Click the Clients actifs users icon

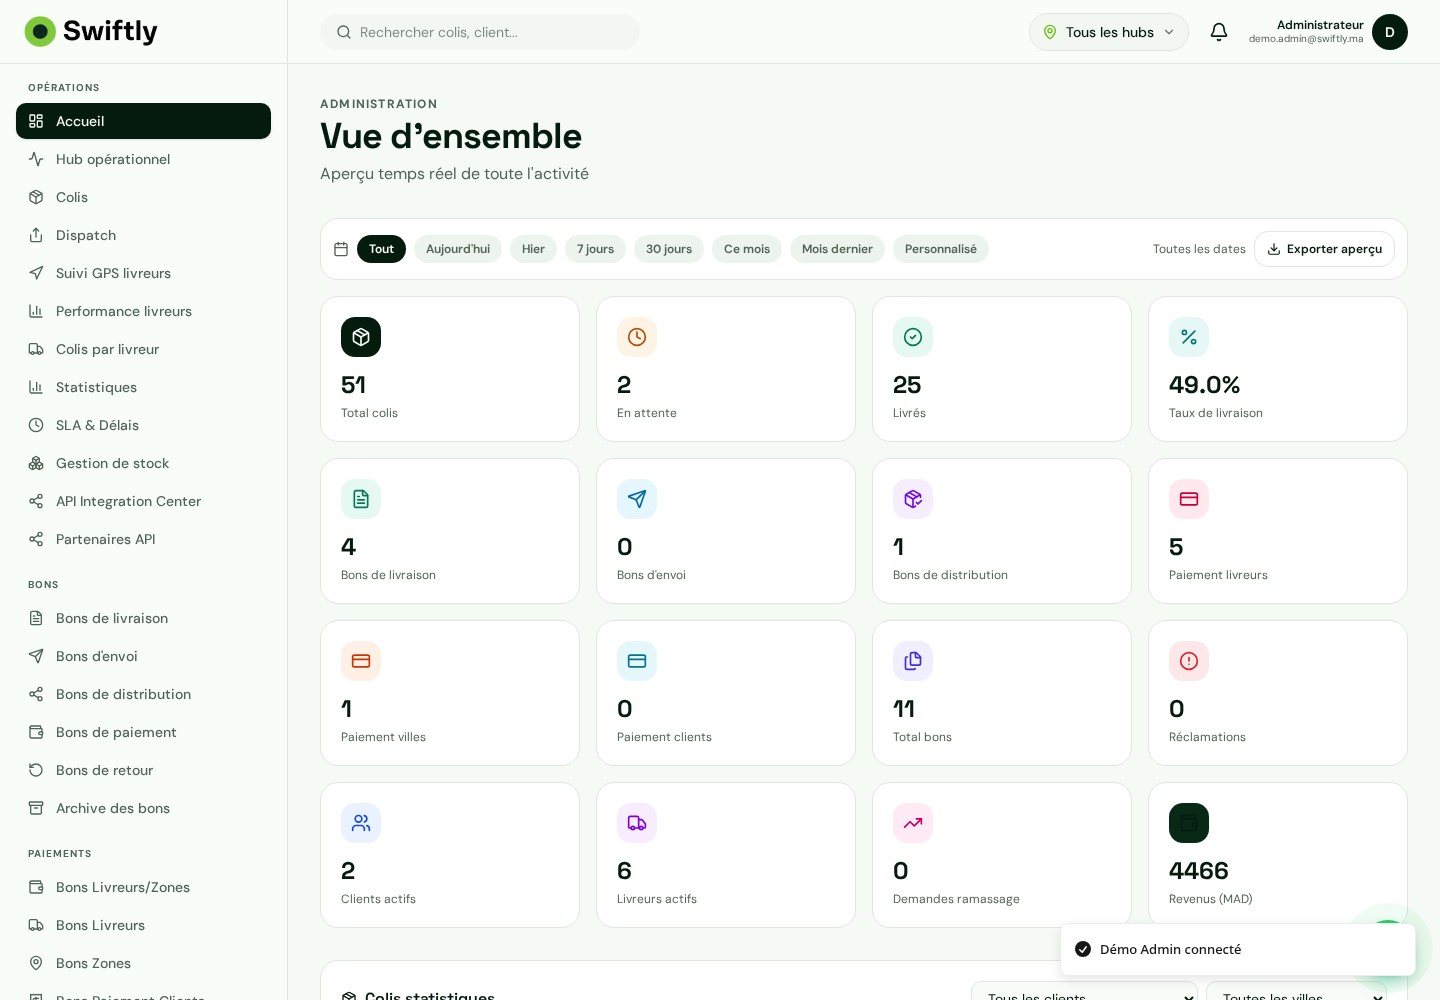pos(361,823)
